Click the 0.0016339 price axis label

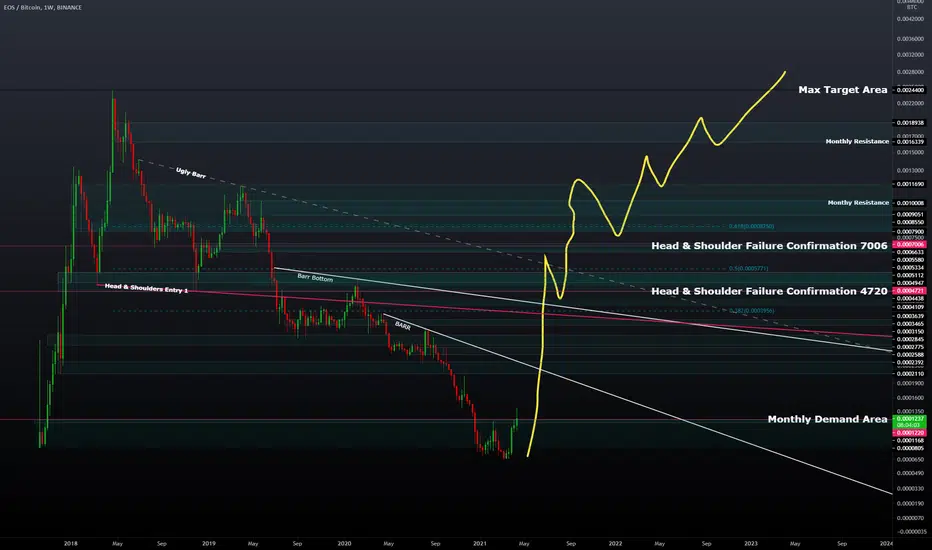pyautogui.click(x=910, y=142)
